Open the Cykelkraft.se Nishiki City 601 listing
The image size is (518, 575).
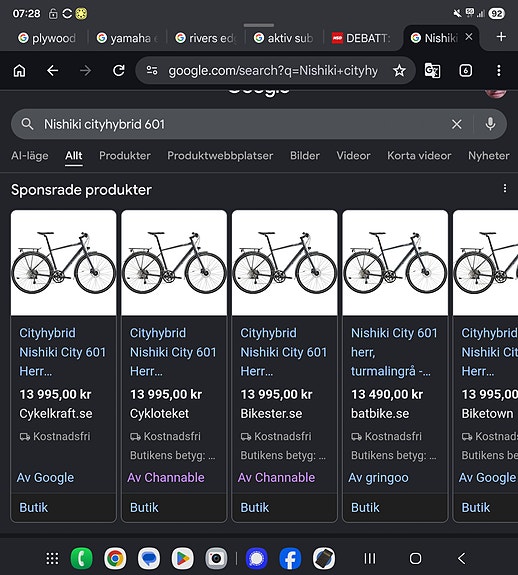pos(62,352)
